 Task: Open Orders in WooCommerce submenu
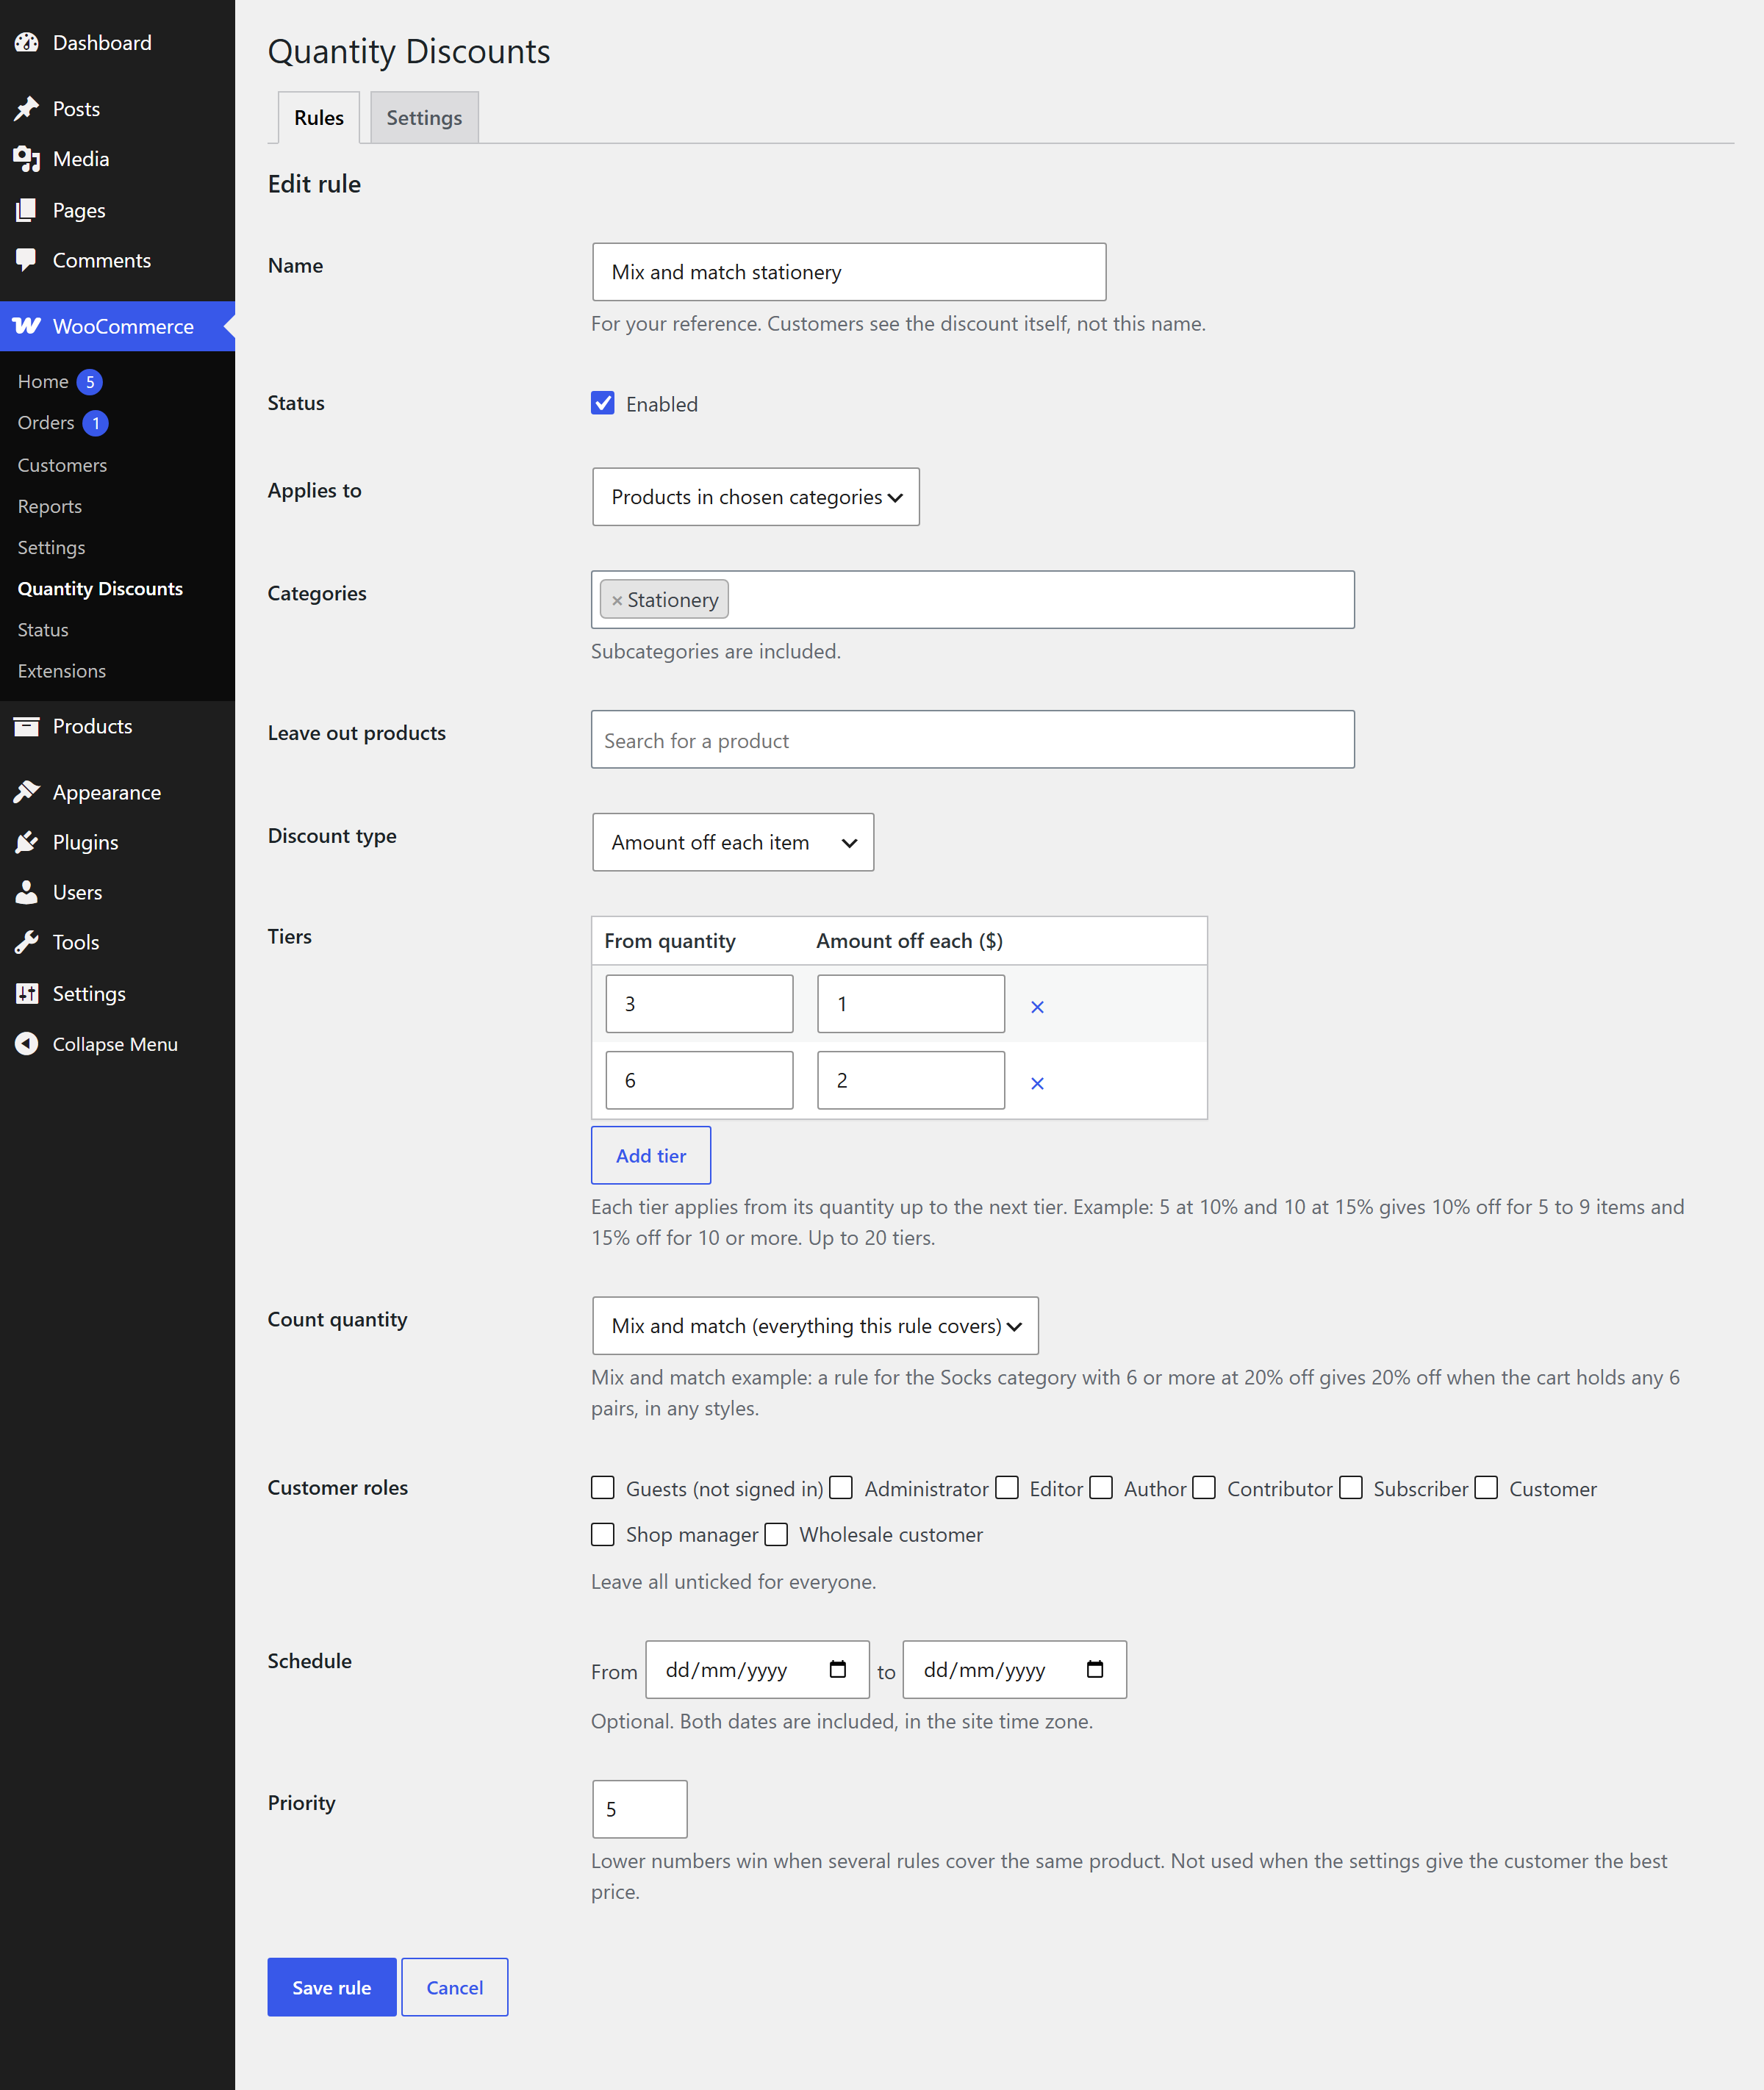(46, 423)
